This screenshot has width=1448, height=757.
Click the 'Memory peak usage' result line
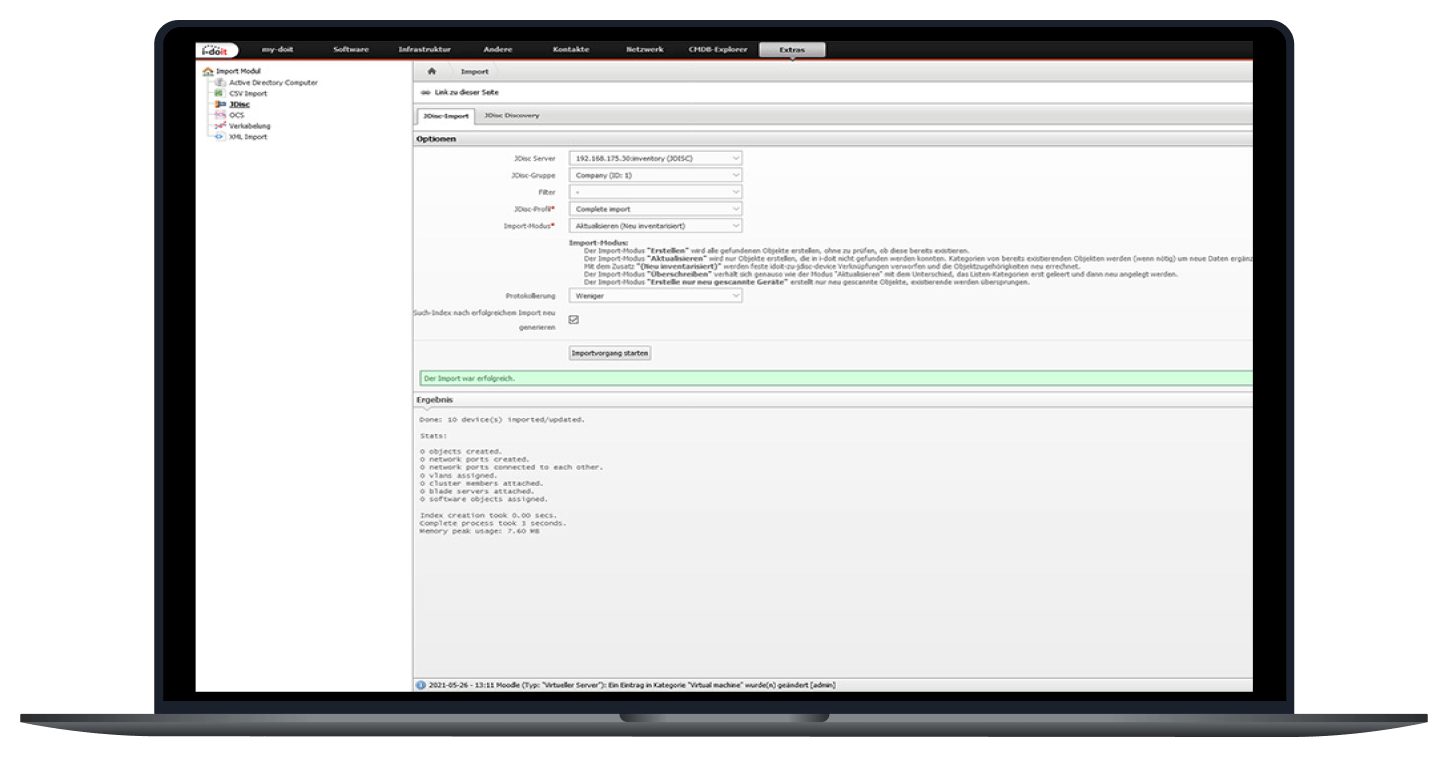coord(479,530)
